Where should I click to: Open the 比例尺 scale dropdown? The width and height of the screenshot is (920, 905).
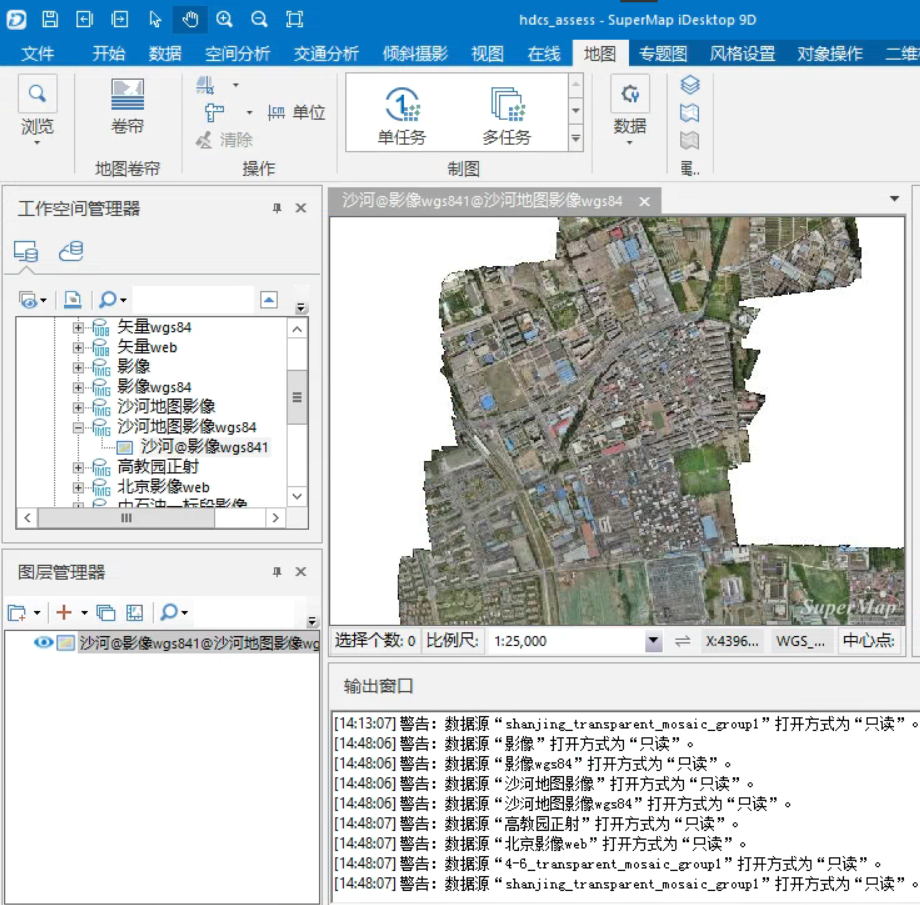click(653, 641)
